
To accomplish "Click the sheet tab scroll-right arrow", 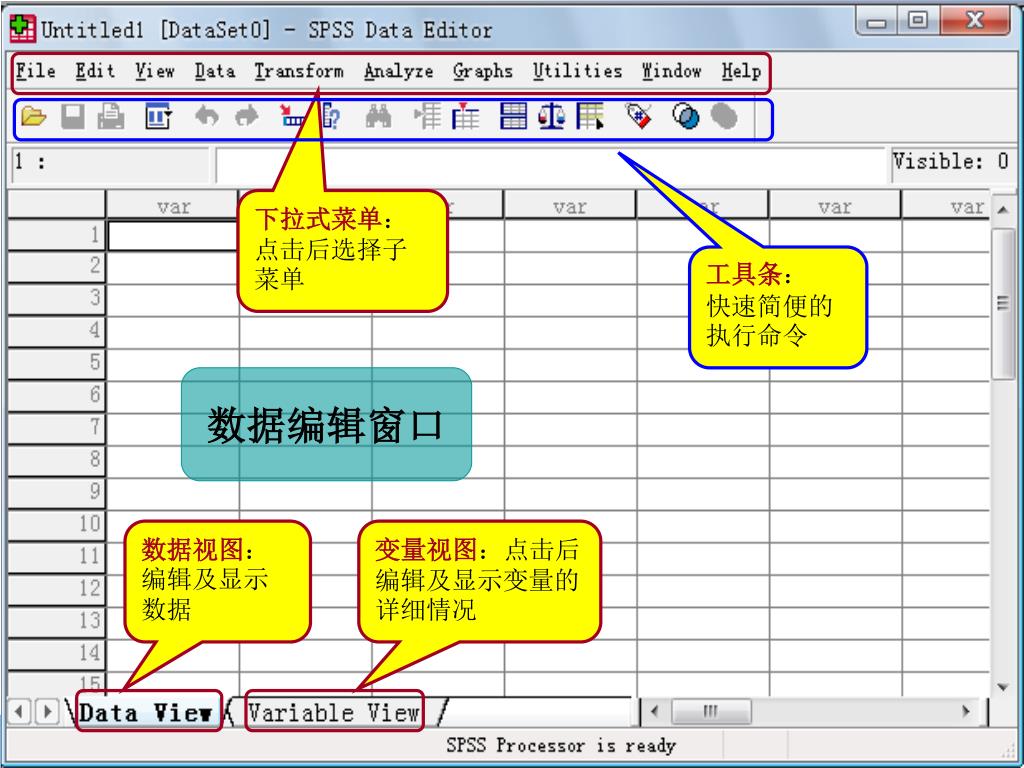I will (47, 711).
